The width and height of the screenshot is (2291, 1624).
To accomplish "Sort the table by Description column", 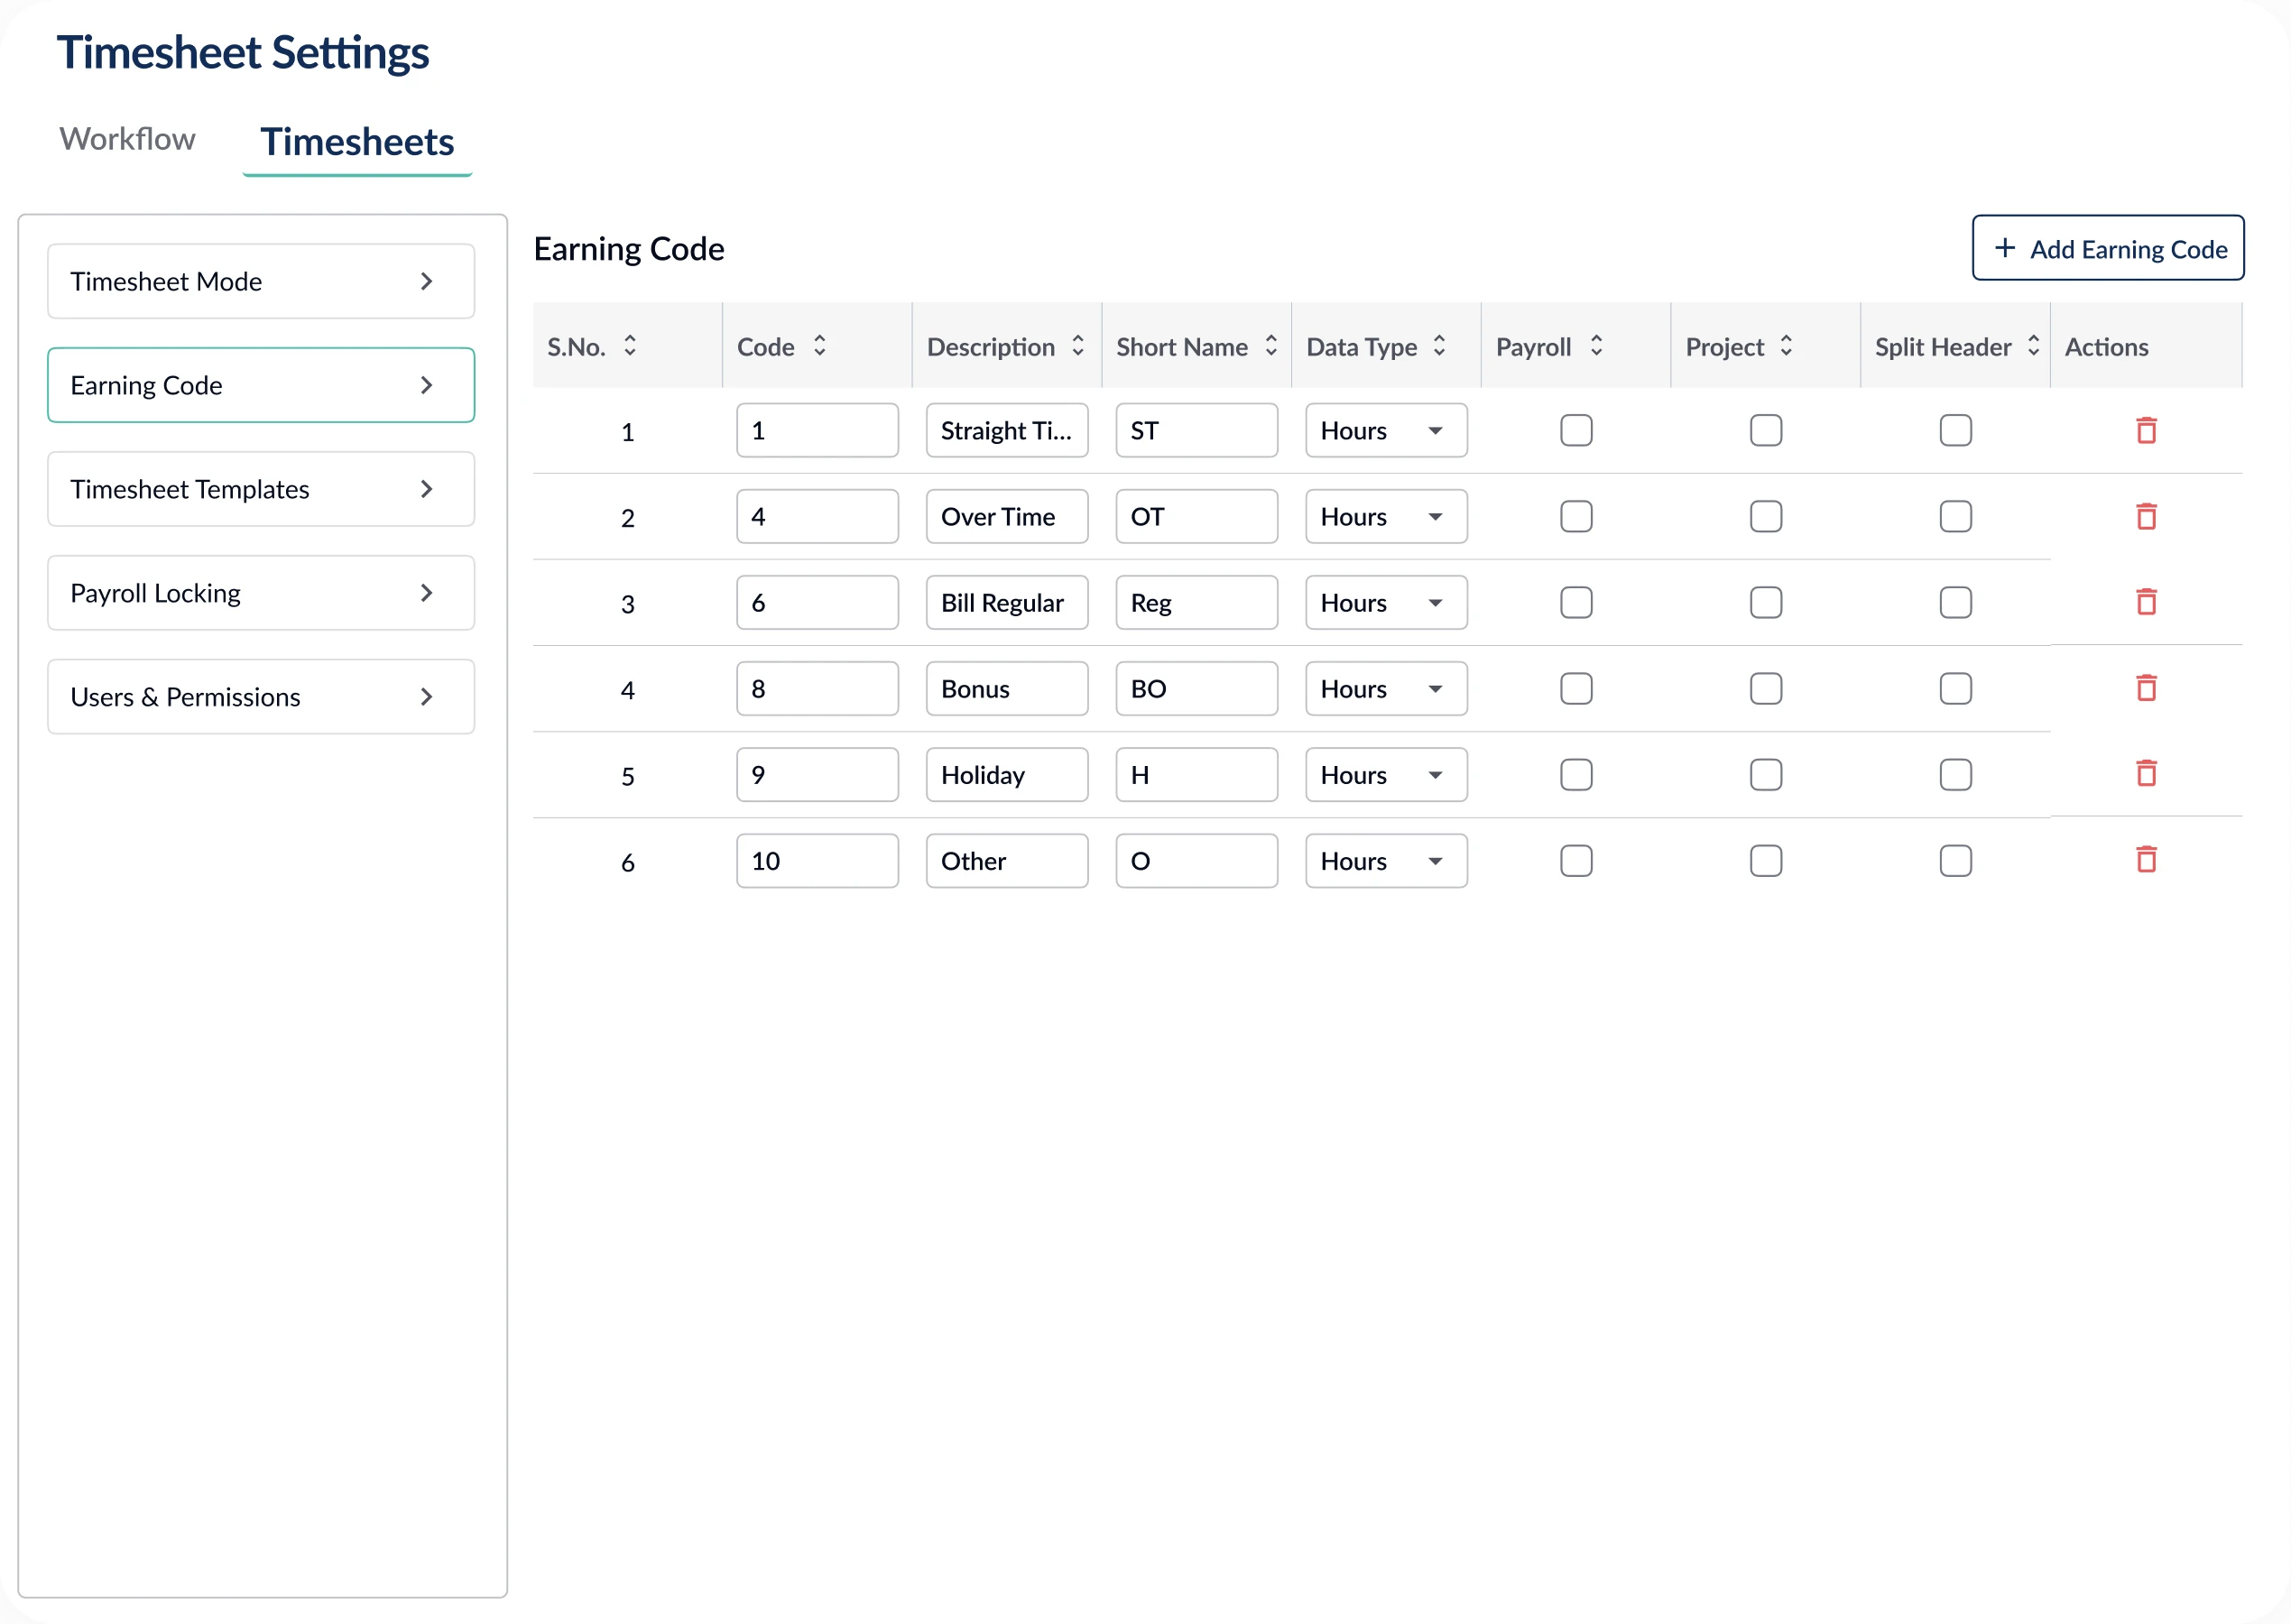I will 1078,346.
